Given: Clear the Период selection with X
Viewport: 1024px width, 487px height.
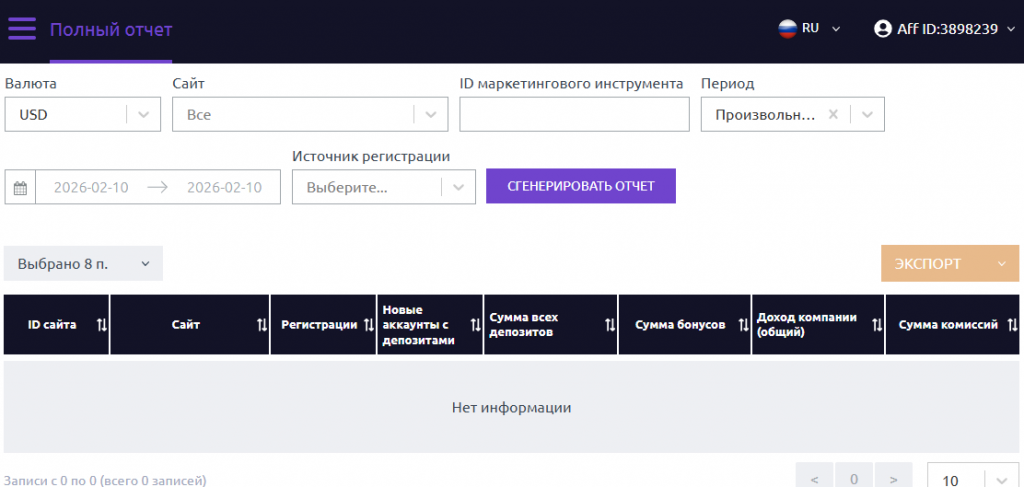Looking at the screenshot, I should (x=833, y=115).
